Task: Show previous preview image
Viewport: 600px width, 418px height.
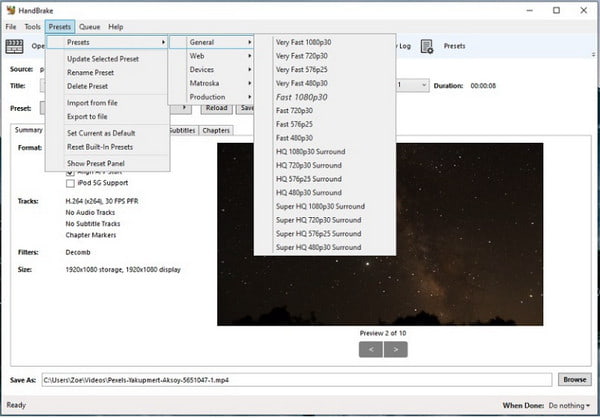Action: (x=370, y=349)
